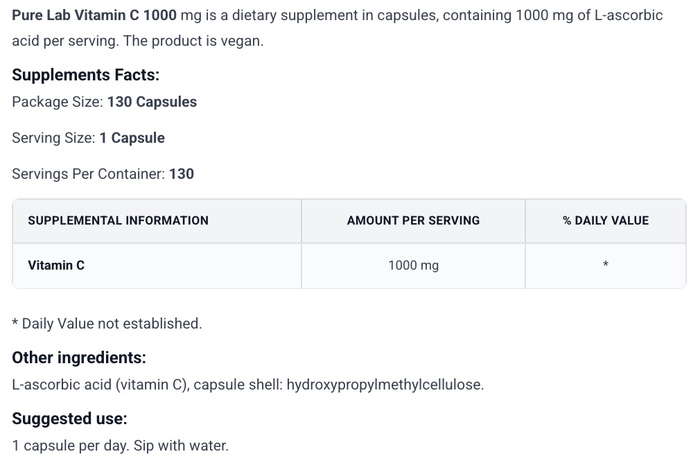This screenshot has height=463, width=700.
Task: Click the "1000 mg" amount cell
Action: point(413,266)
